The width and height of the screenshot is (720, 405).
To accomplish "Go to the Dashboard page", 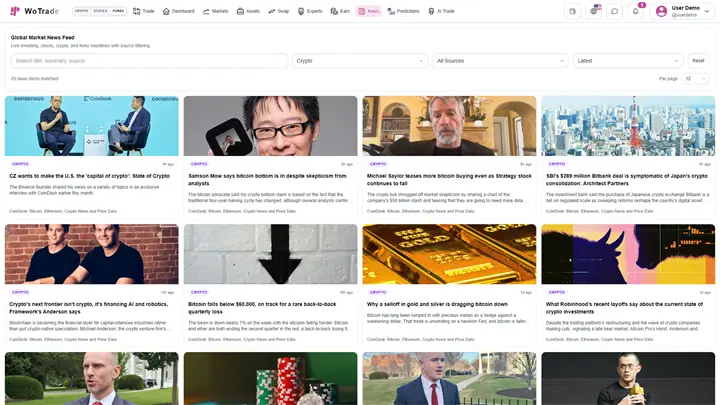I will point(179,11).
